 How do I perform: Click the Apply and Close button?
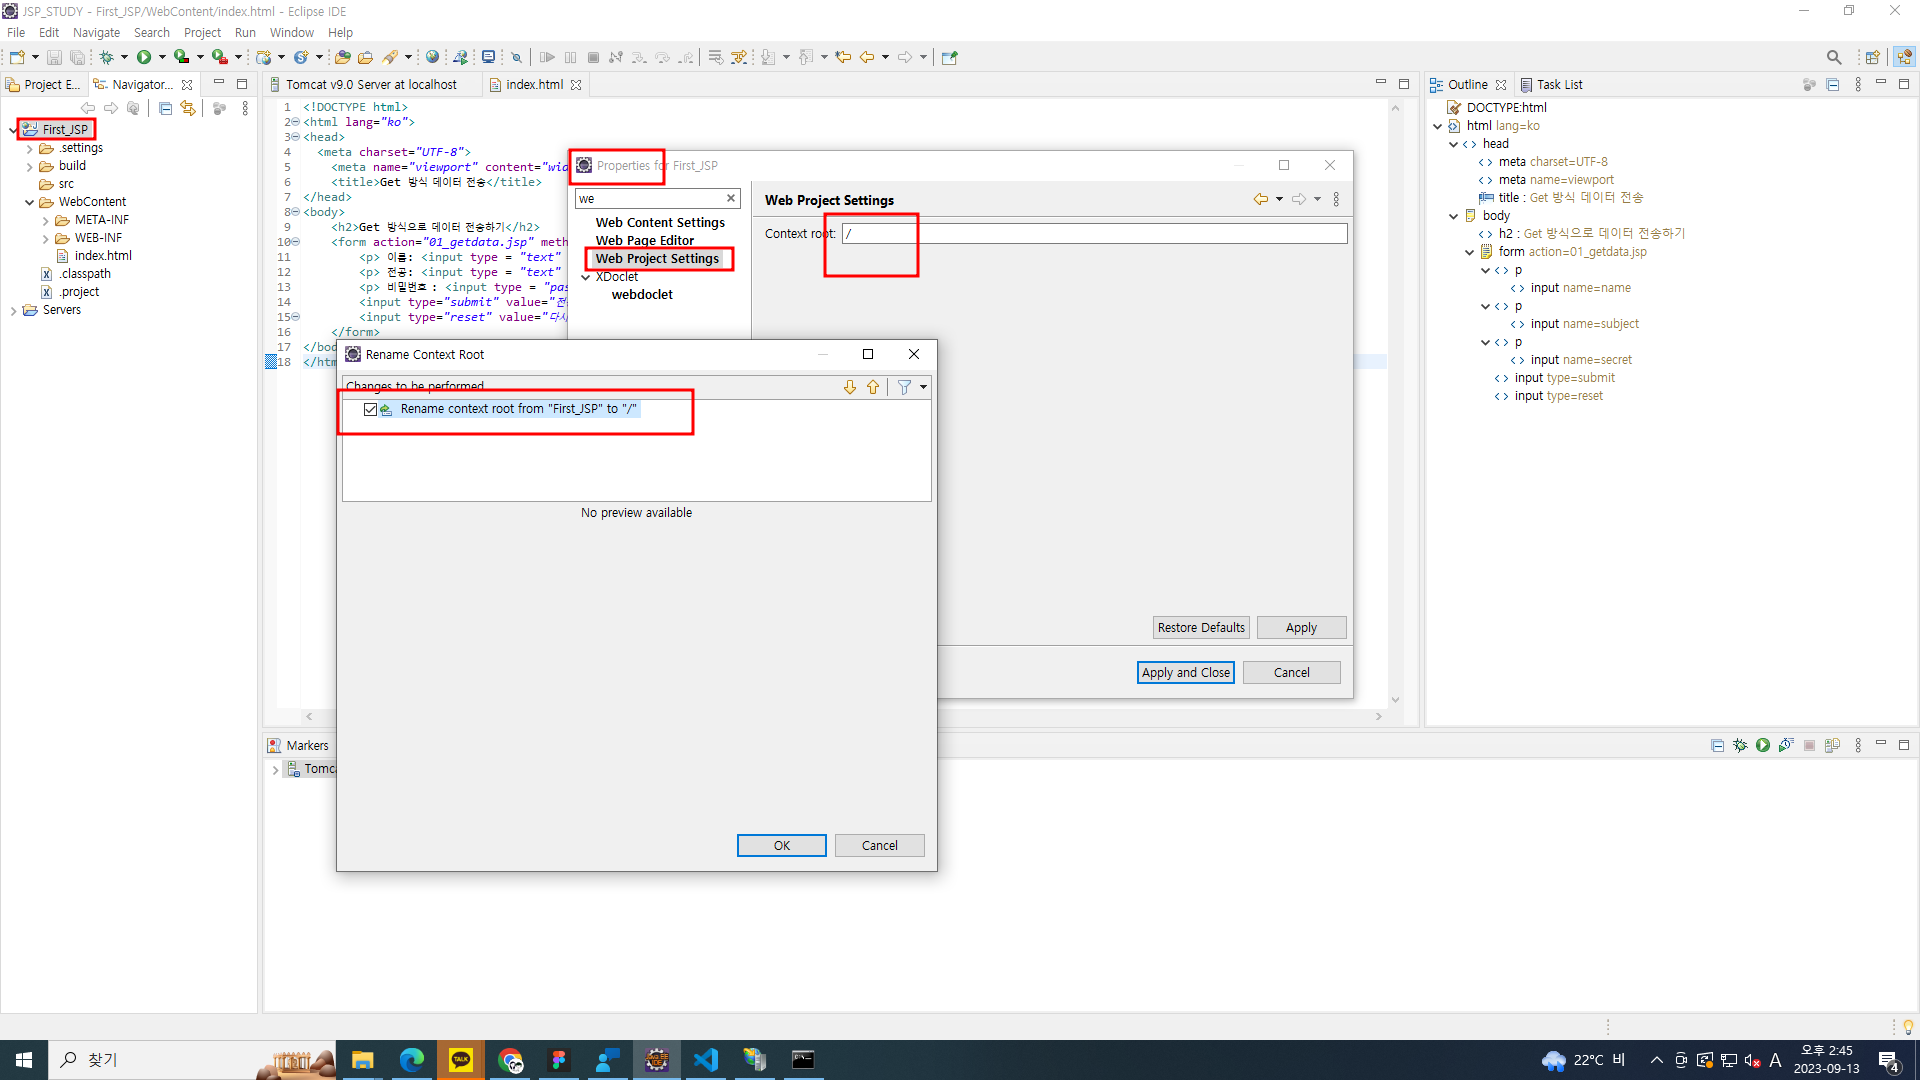[x=1185, y=673]
